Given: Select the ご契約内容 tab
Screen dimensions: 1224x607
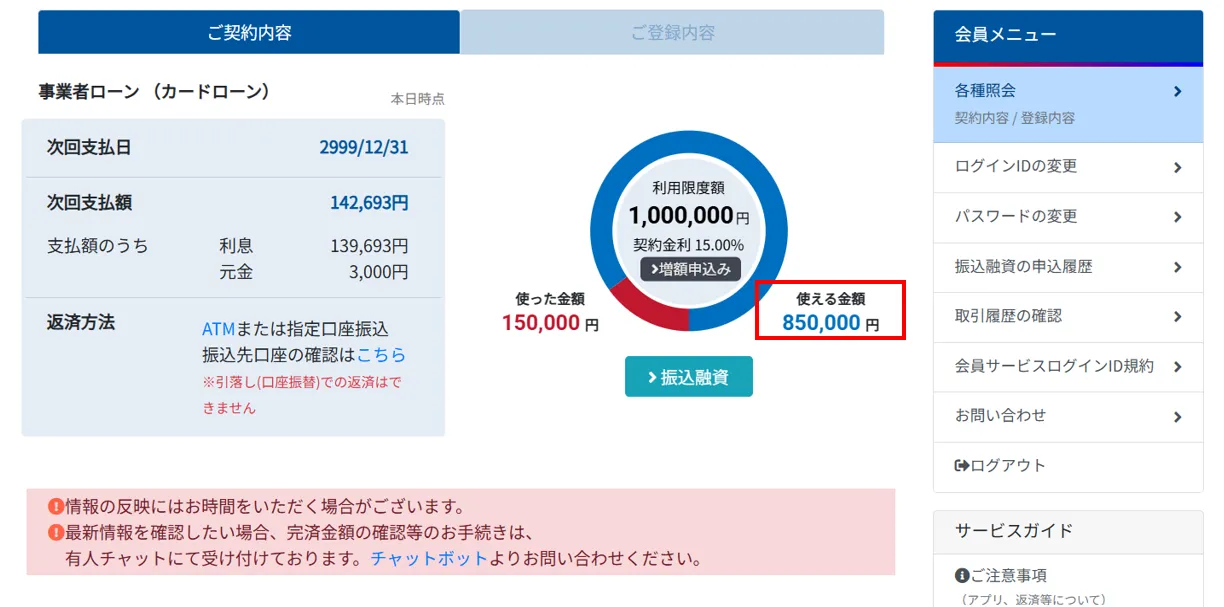Looking at the screenshot, I should 247,33.
